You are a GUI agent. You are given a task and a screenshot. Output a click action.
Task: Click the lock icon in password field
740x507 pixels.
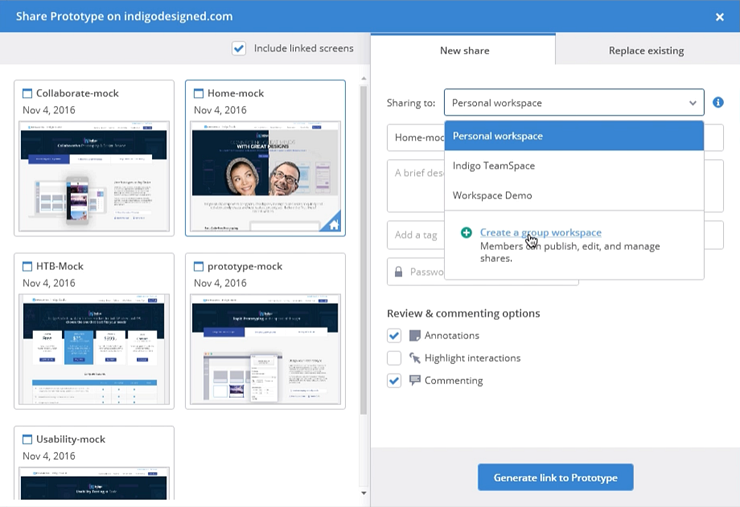pyautogui.click(x=399, y=272)
